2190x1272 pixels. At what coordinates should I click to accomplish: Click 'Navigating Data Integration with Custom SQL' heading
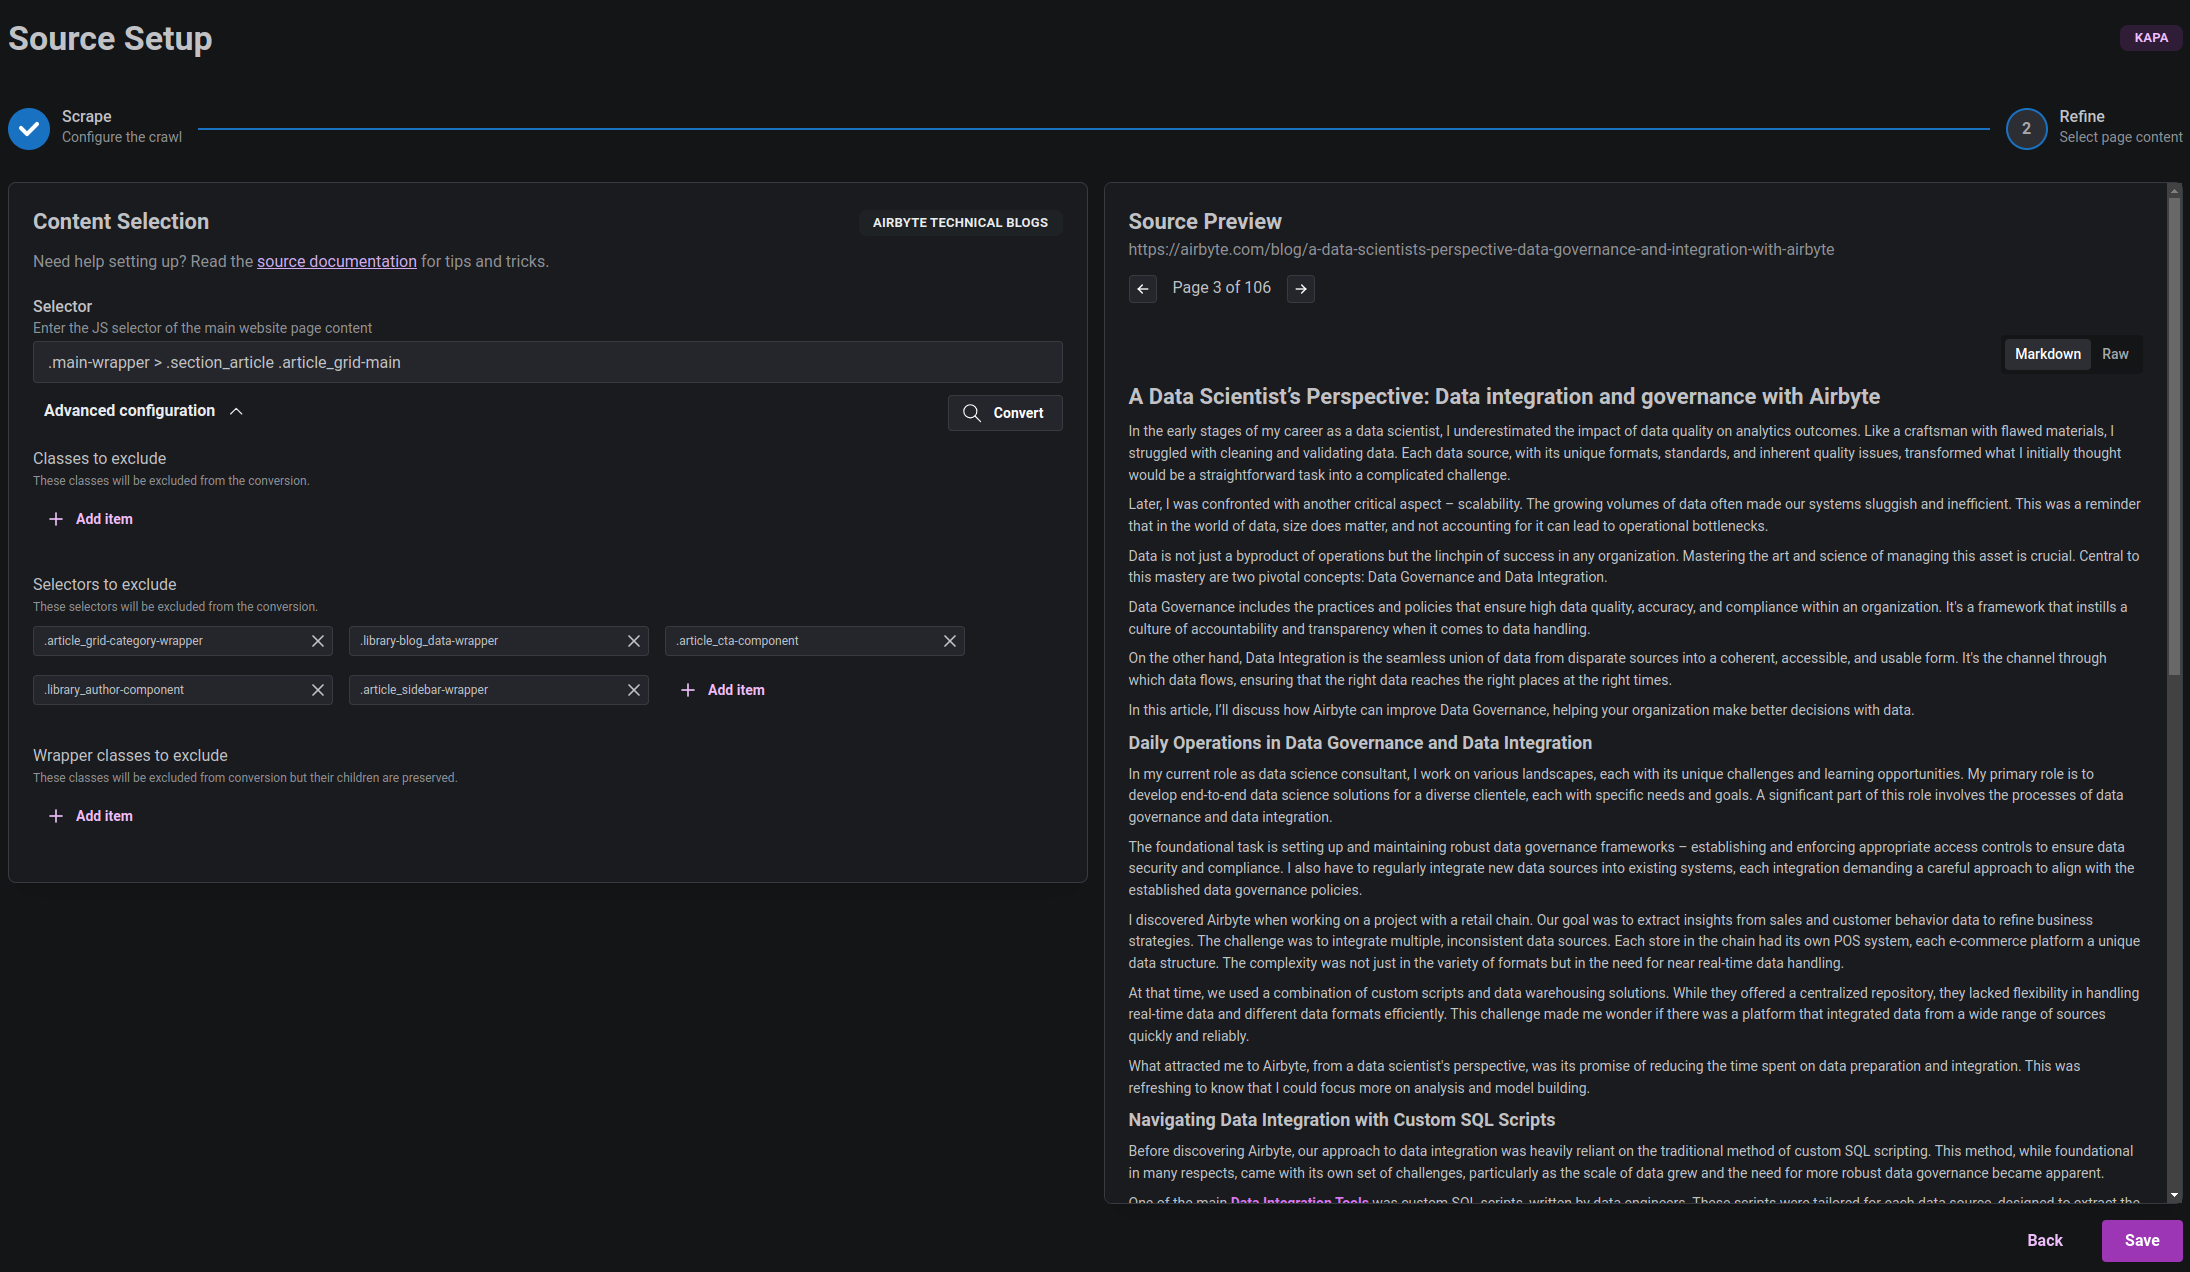pyautogui.click(x=1342, y=1120)
